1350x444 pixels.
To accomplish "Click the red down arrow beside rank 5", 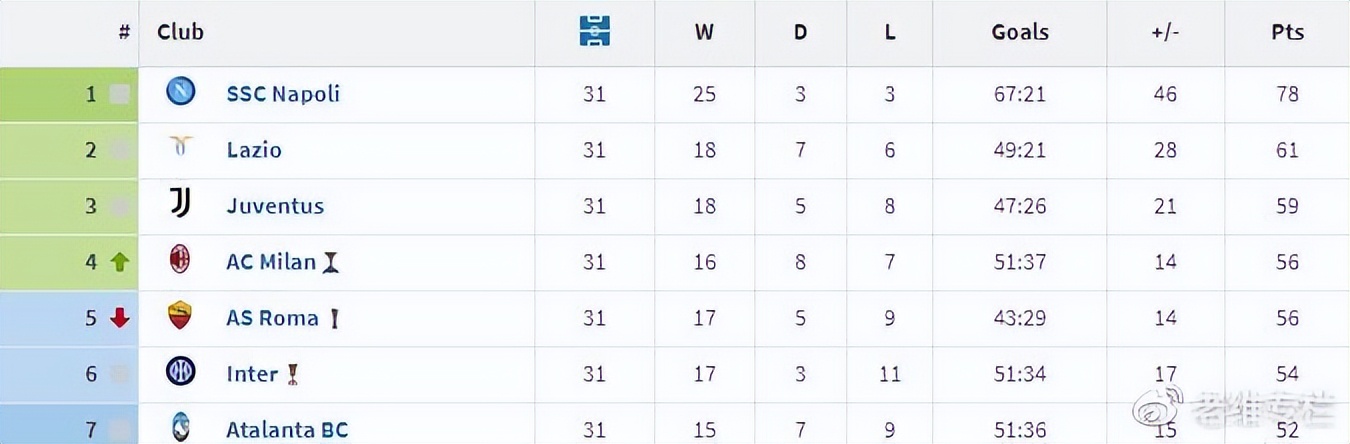I will (120, 318).
